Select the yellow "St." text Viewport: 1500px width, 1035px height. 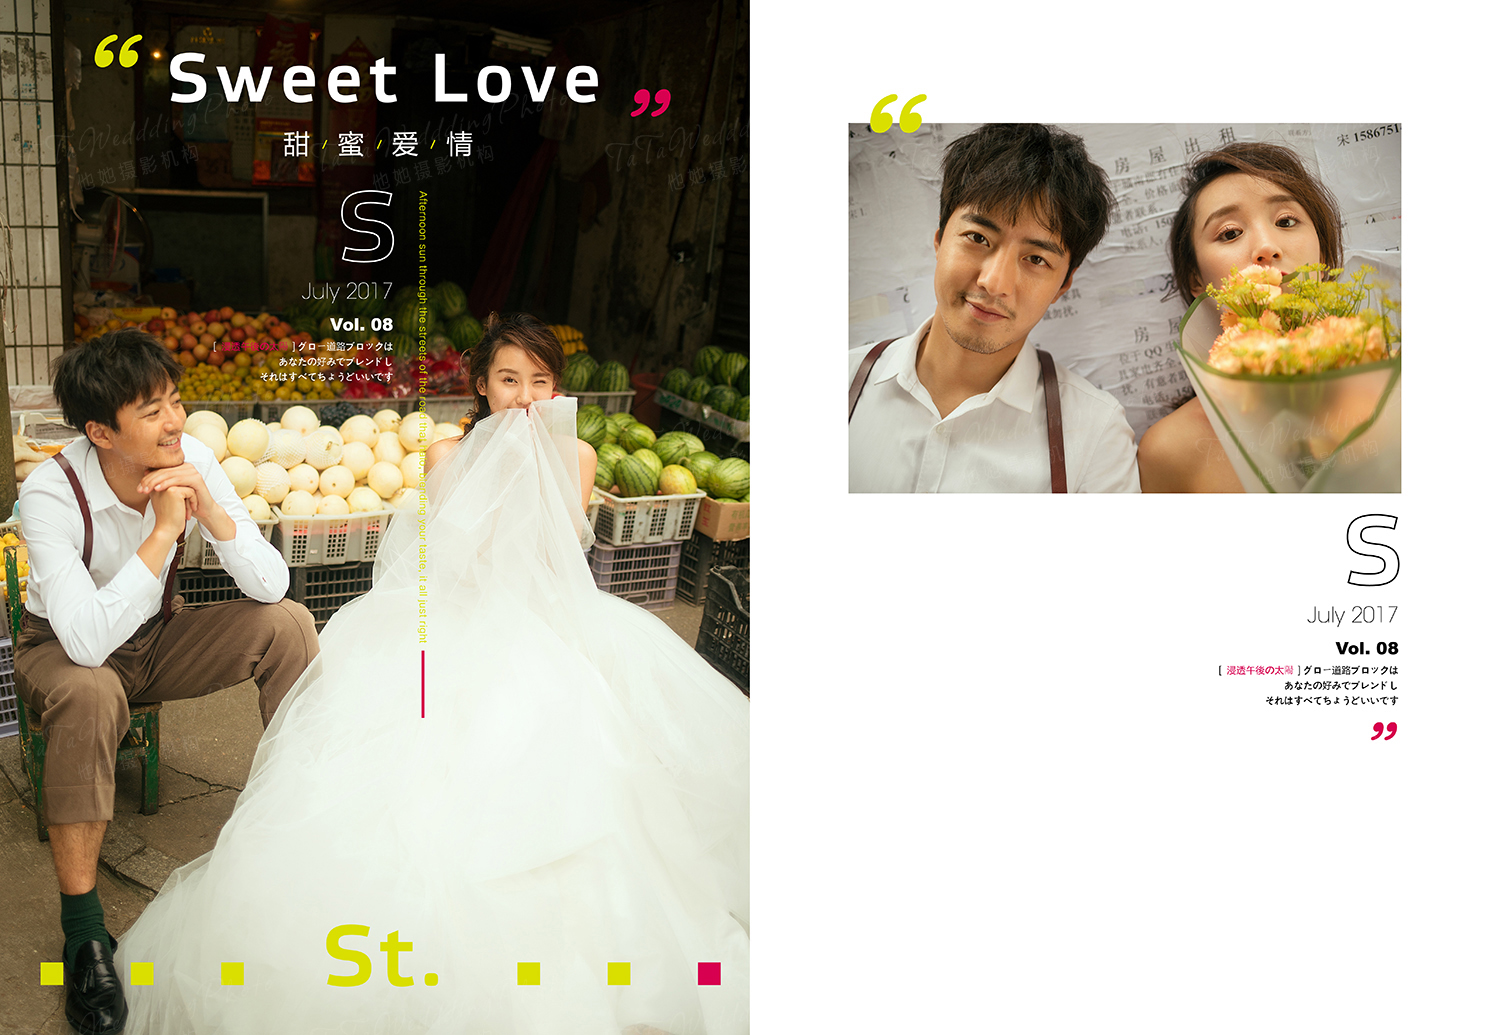(382, 956)
